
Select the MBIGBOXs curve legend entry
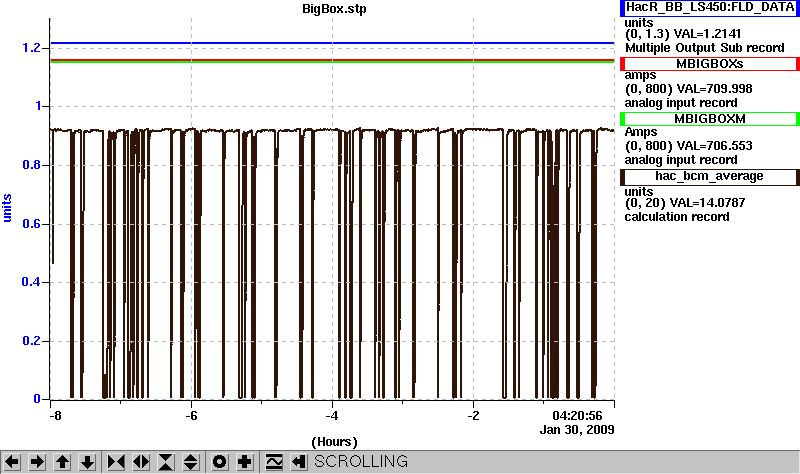[710, 64]
